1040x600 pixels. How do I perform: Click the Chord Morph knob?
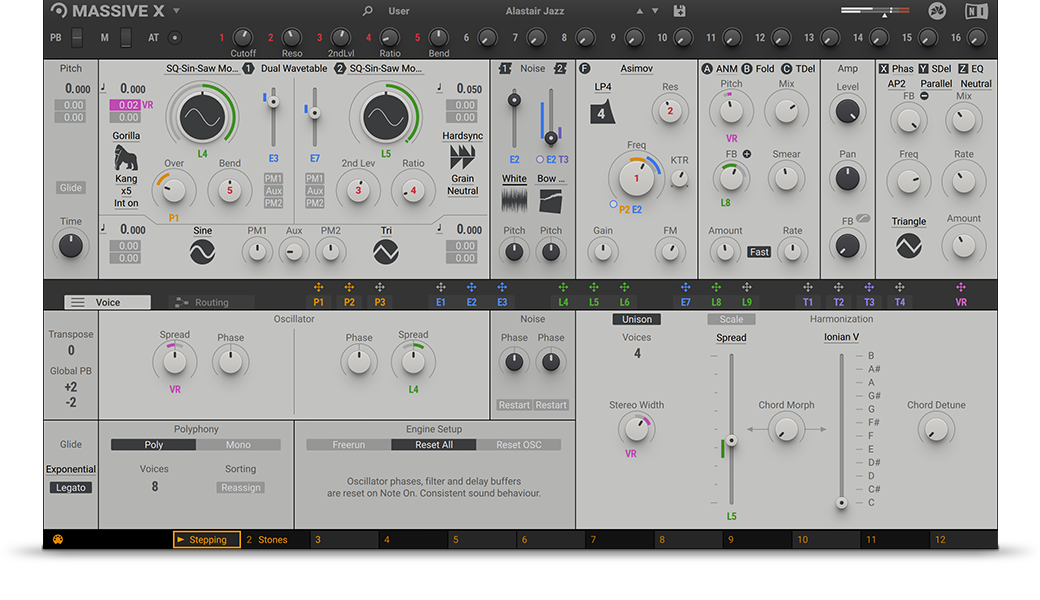[786, 430]
